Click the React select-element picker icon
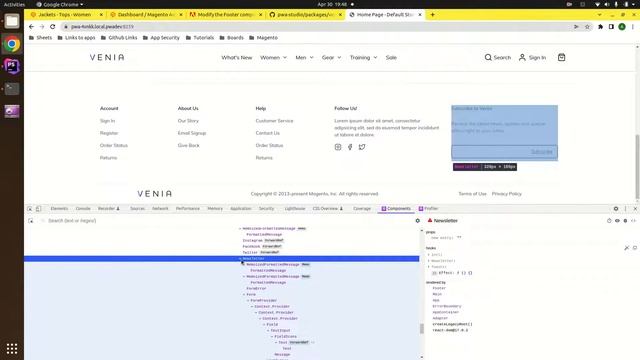Image resolution: width=640 pixels, height=360 pixels. (x=31, y=220)
